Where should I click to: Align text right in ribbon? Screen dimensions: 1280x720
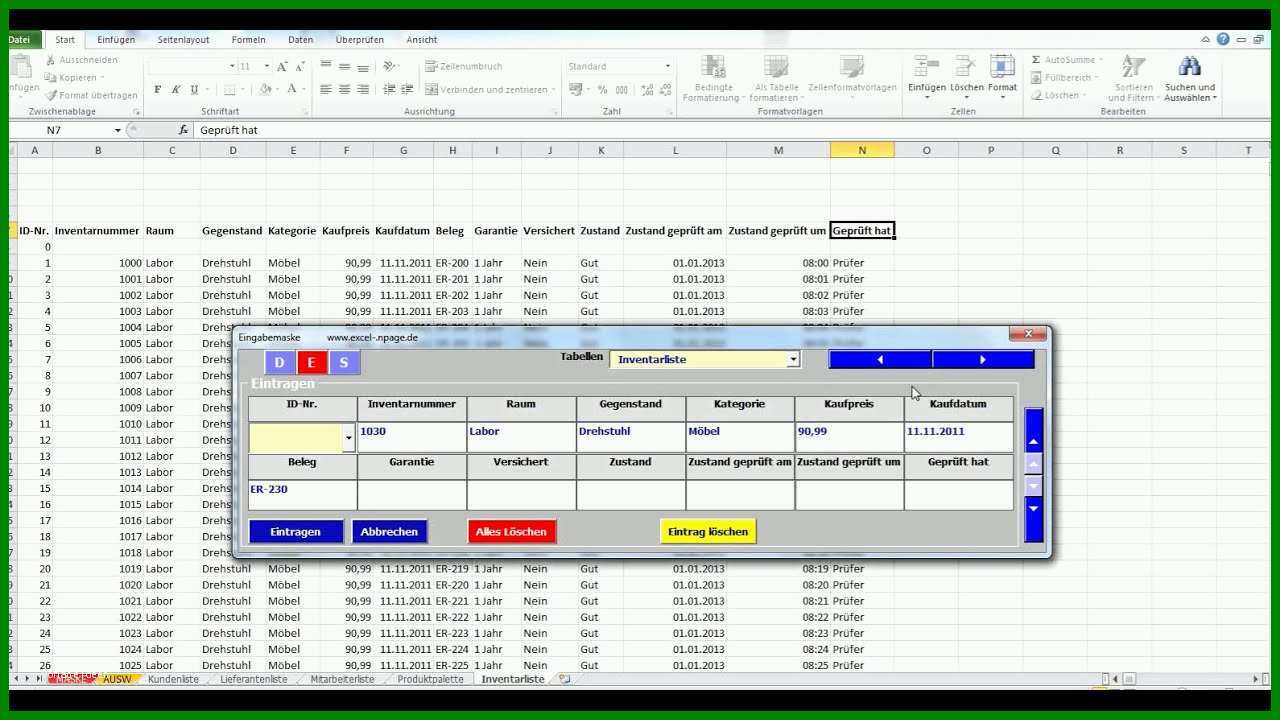[363, 89]
